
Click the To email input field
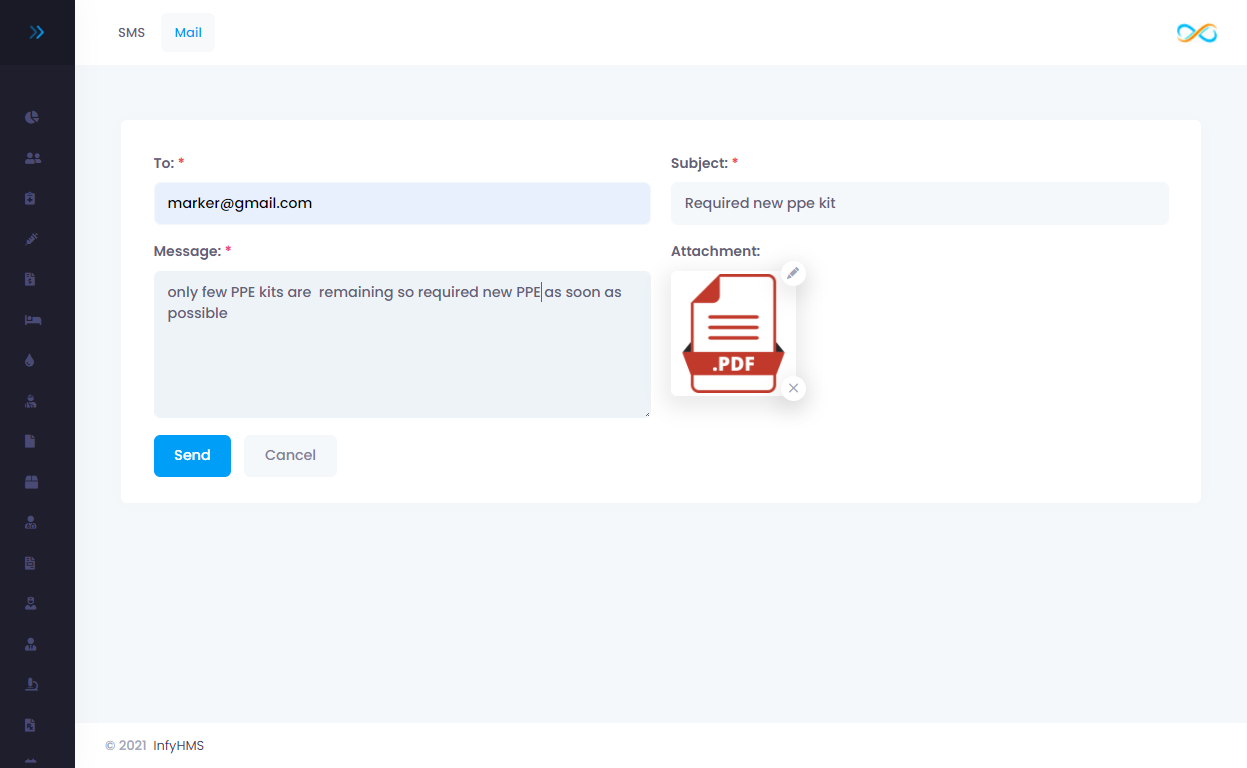(402, 203)
